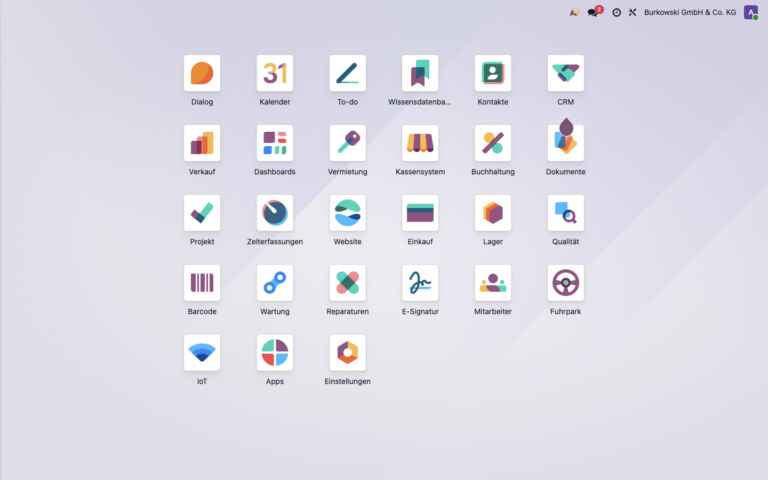768x480 pixels.
Task: Launch the Fuhrpark app
Action: 566,283
